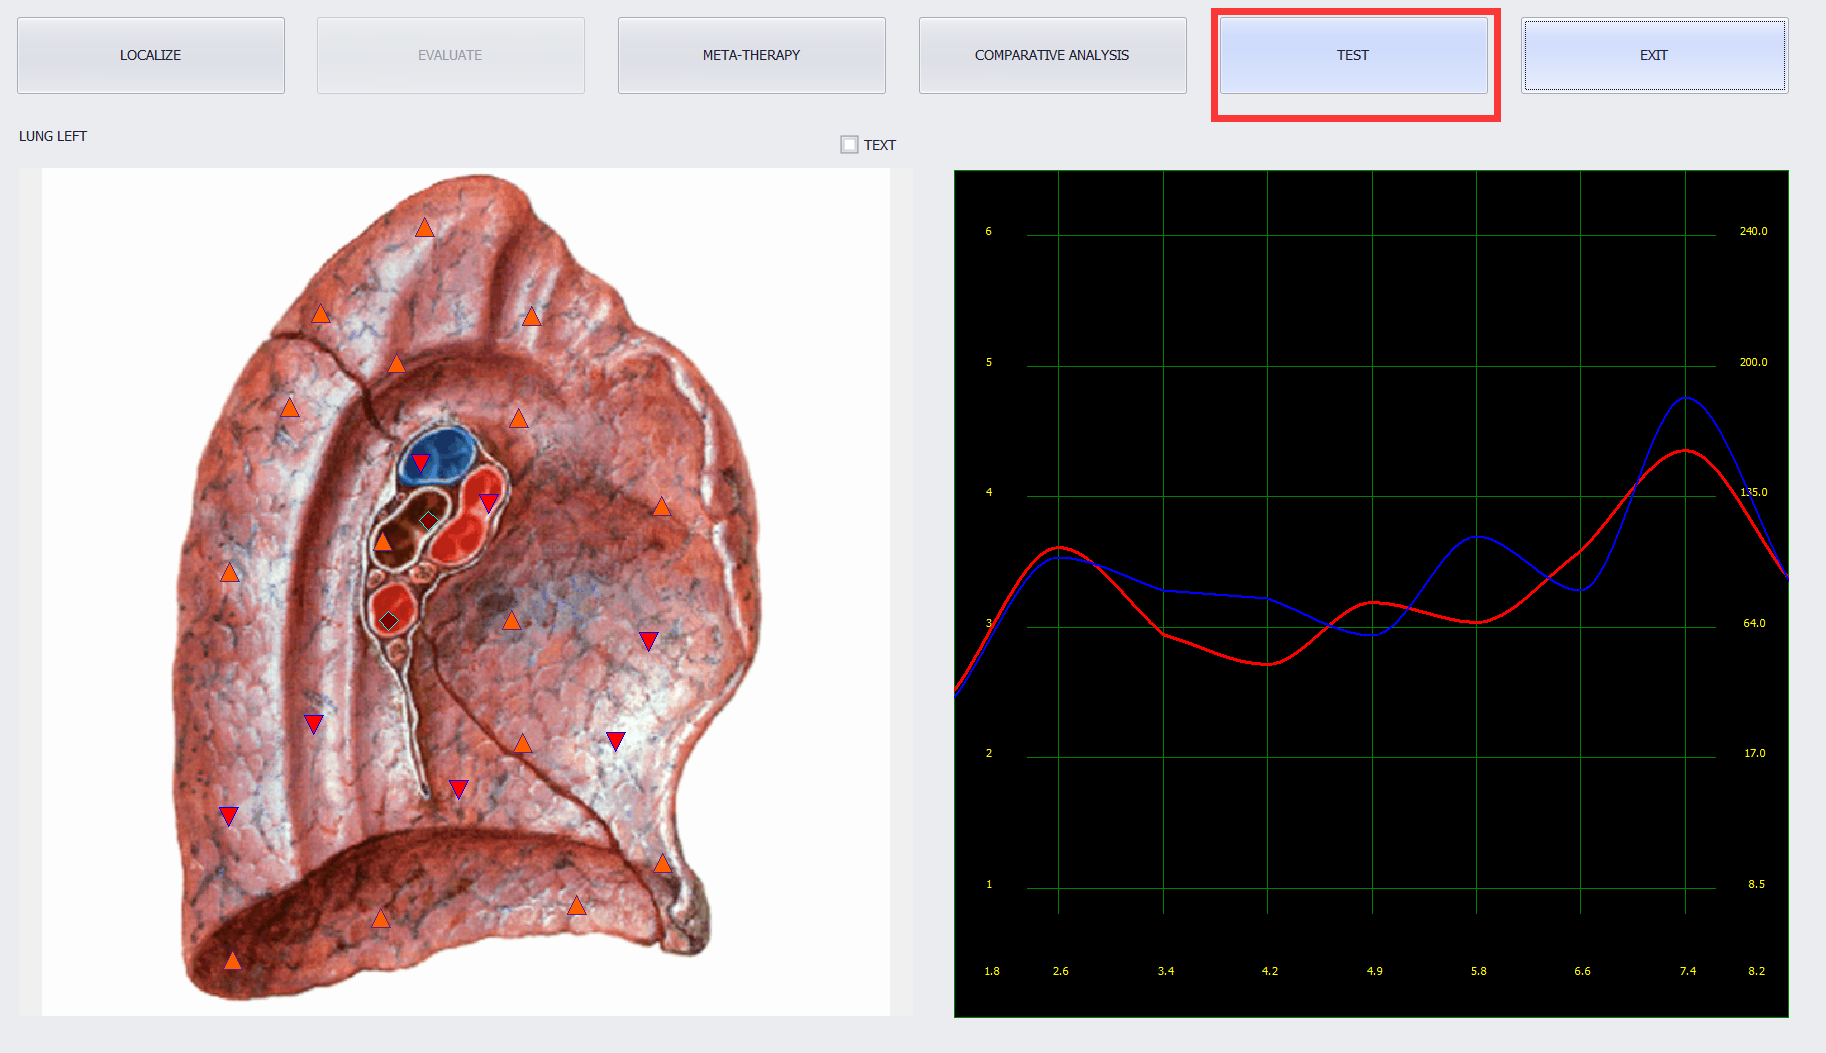
Task: Click the 4.9 frequency label on the graph's x-axis
Action: (1375, 971)
